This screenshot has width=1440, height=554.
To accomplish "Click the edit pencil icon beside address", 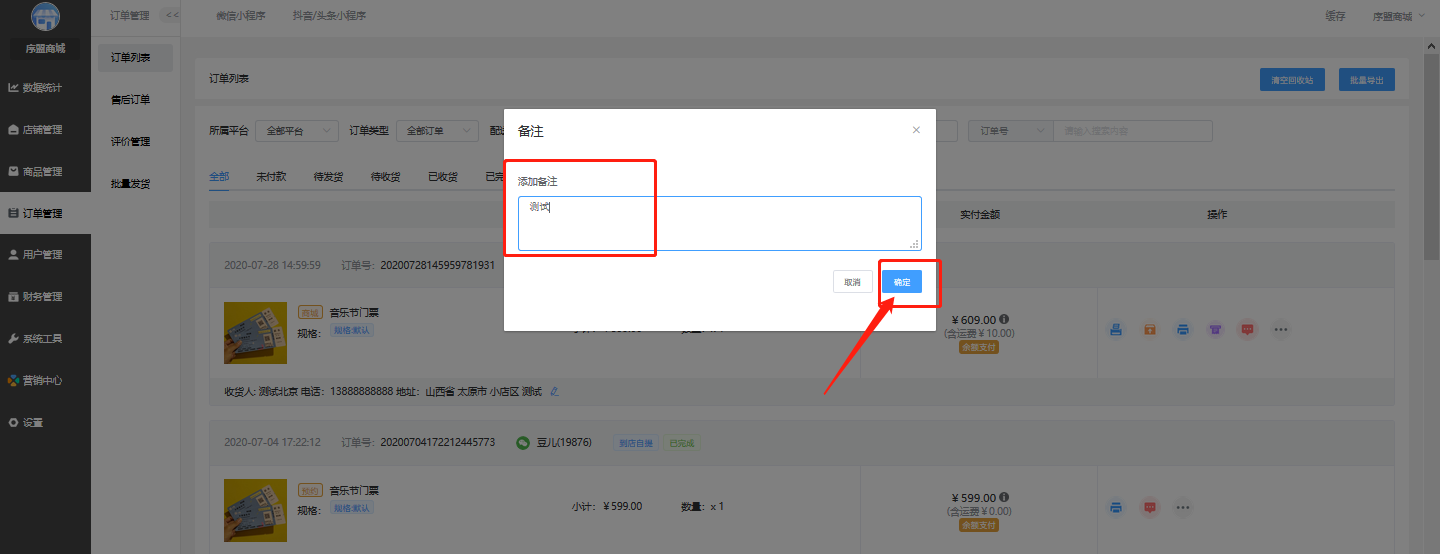I will pos(555,391).
